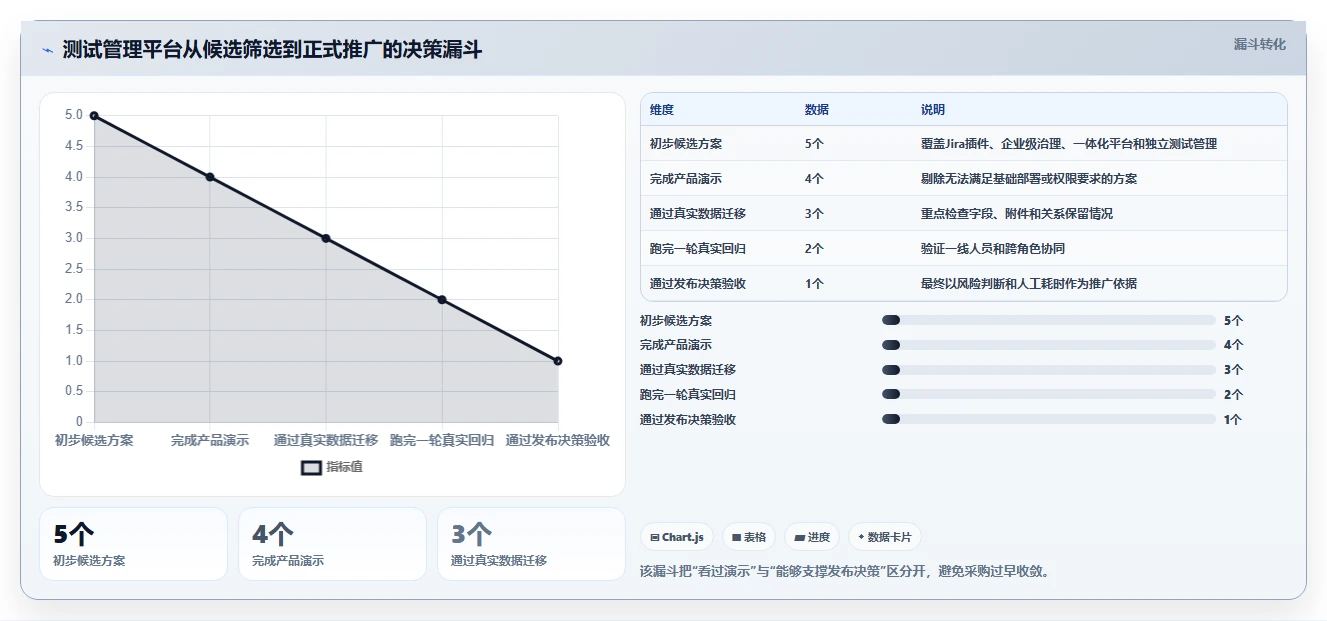Click the x-axis label 通过真实数据迁移
Viewport: 1327px width, 621px height.
coord(326,440)
